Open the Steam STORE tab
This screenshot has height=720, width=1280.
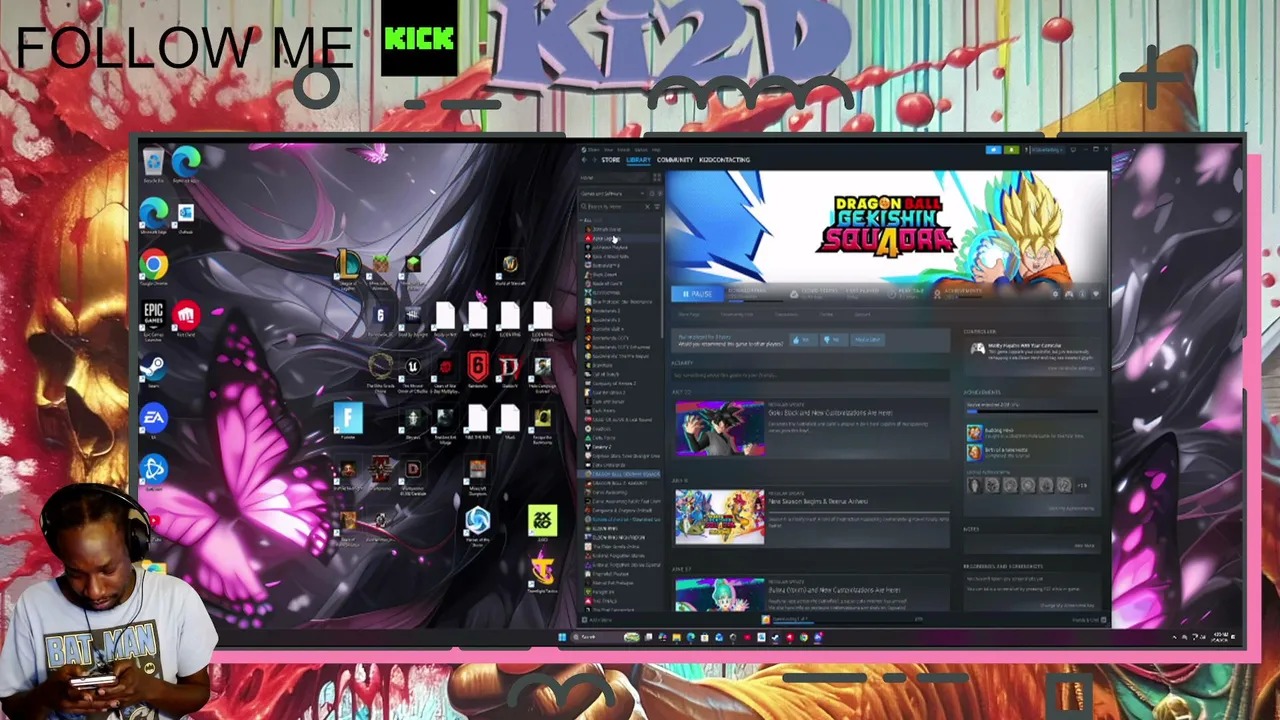point(610,160)
